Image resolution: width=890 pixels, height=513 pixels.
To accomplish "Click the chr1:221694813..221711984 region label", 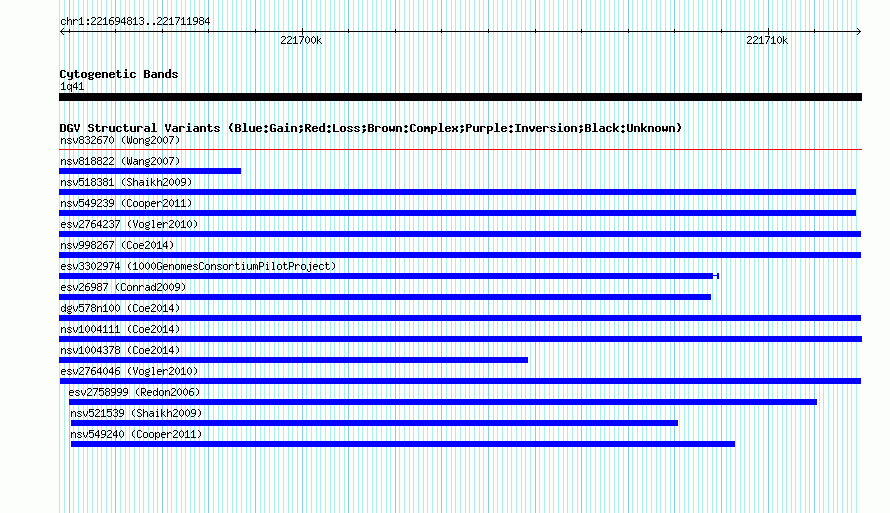I will pos(135,21).
